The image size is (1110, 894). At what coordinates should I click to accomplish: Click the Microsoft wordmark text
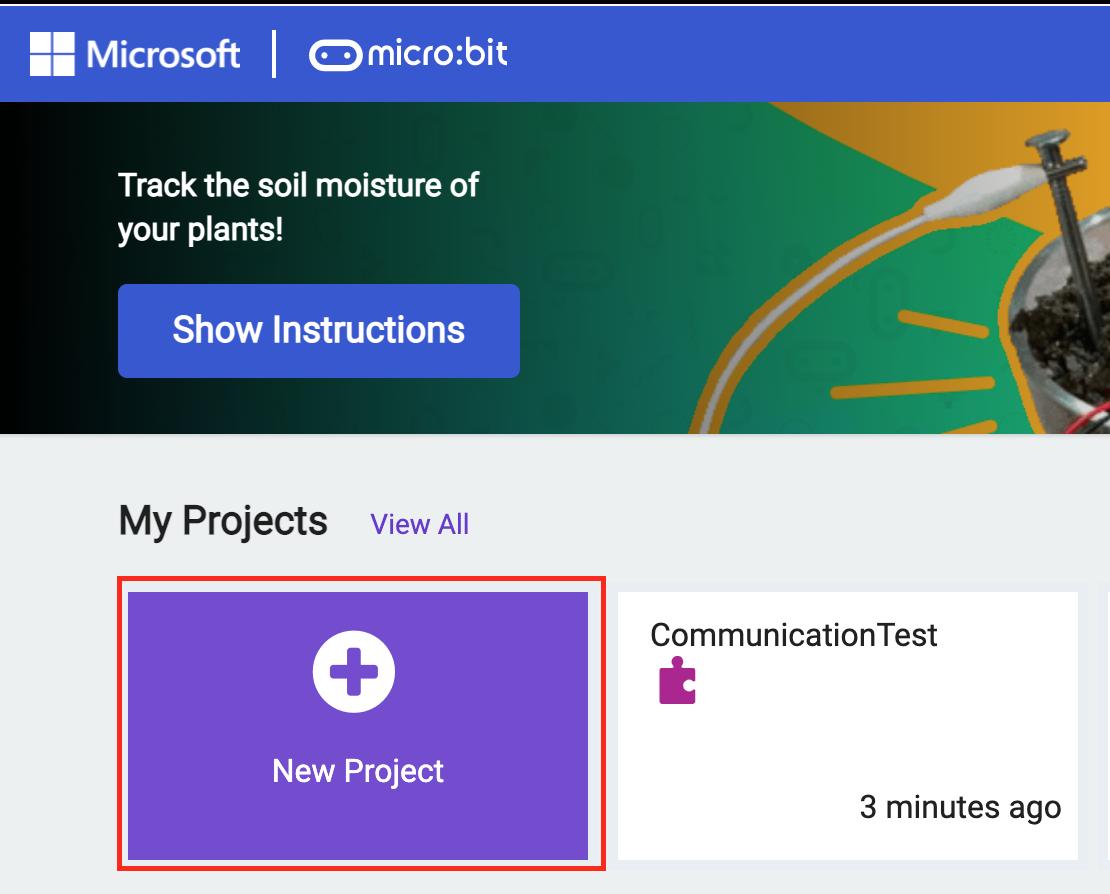tap(164, 54)
